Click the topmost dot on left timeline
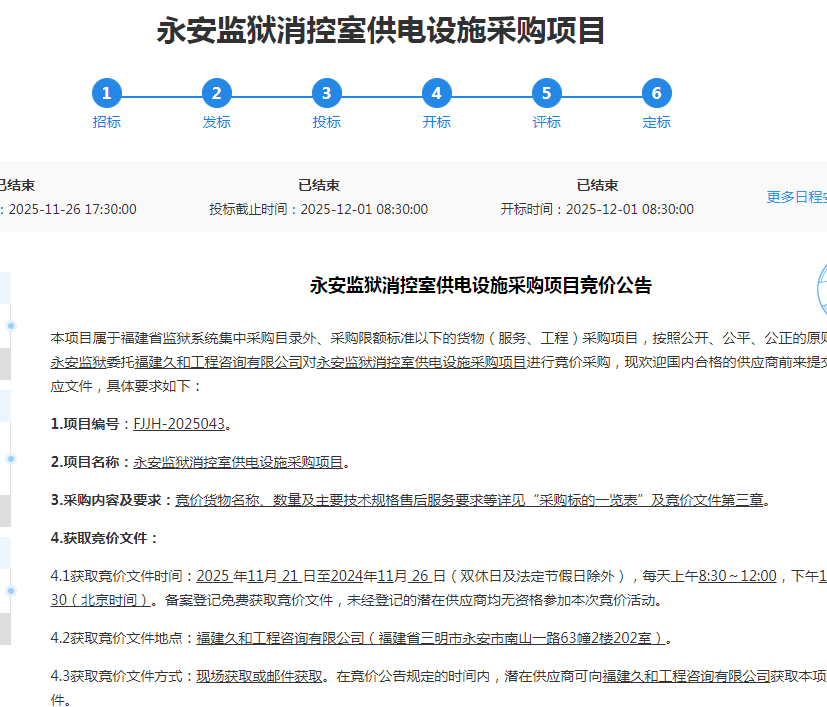 tap(11, 326)
